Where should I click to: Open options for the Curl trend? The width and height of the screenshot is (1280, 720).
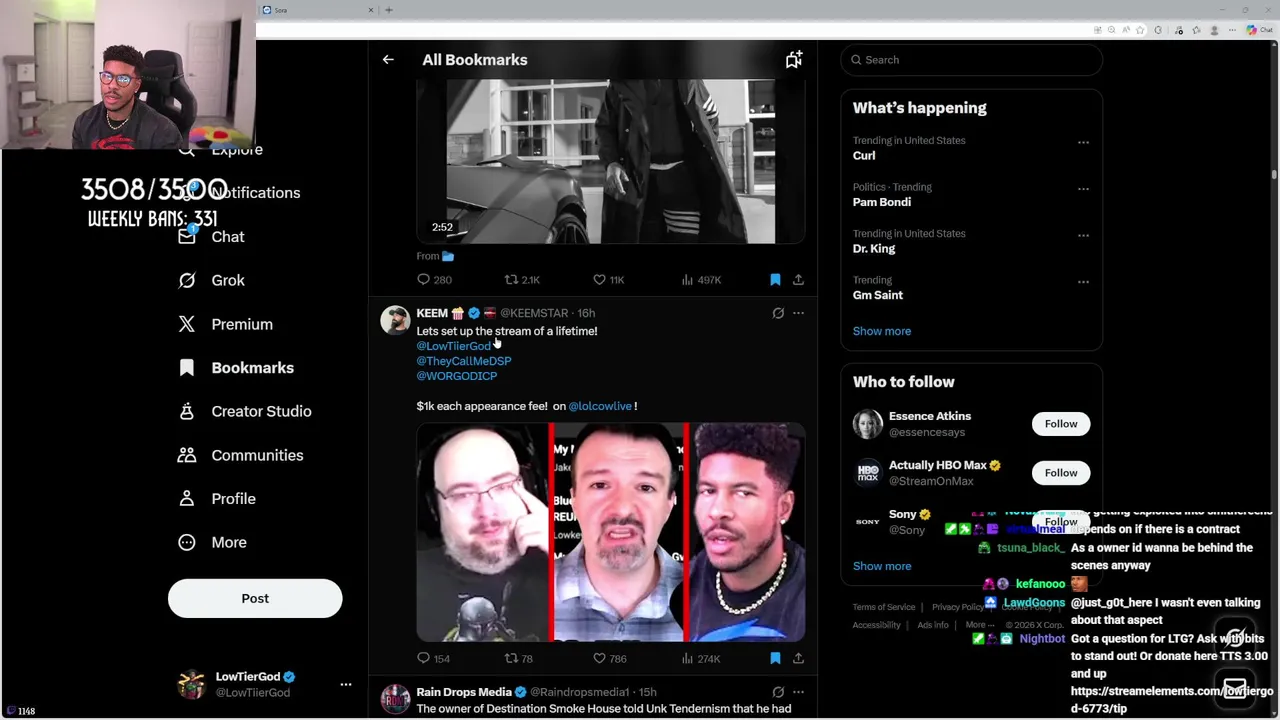[1083, 142]
